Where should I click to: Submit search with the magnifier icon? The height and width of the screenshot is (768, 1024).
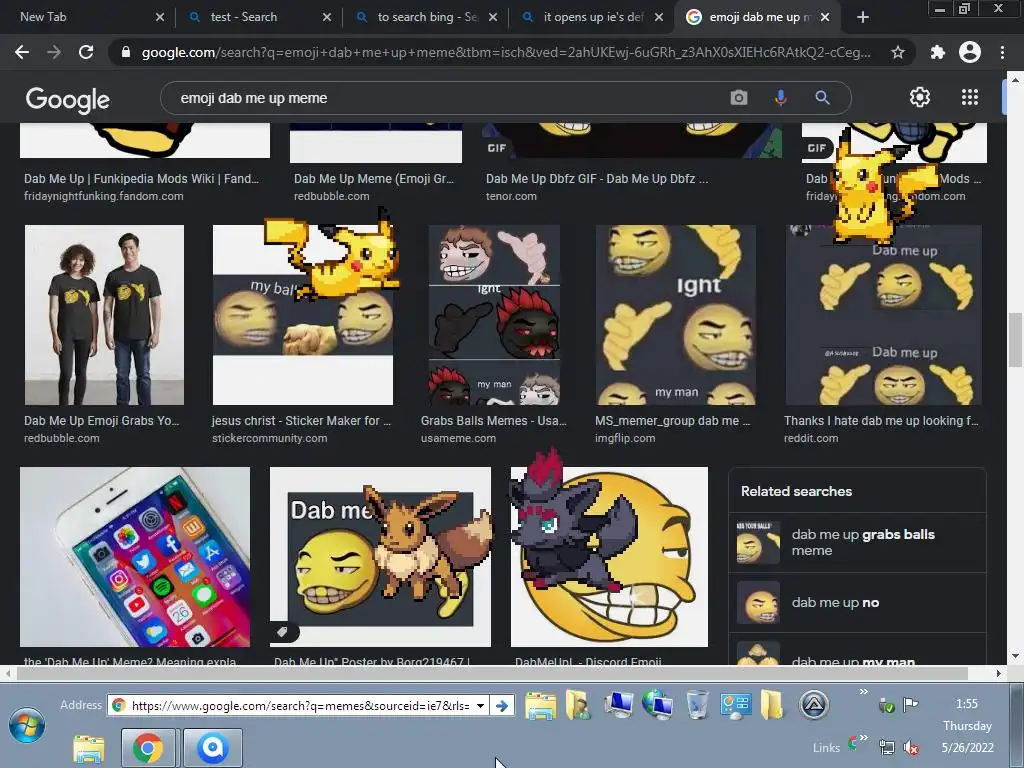click(x=822, y=98)
